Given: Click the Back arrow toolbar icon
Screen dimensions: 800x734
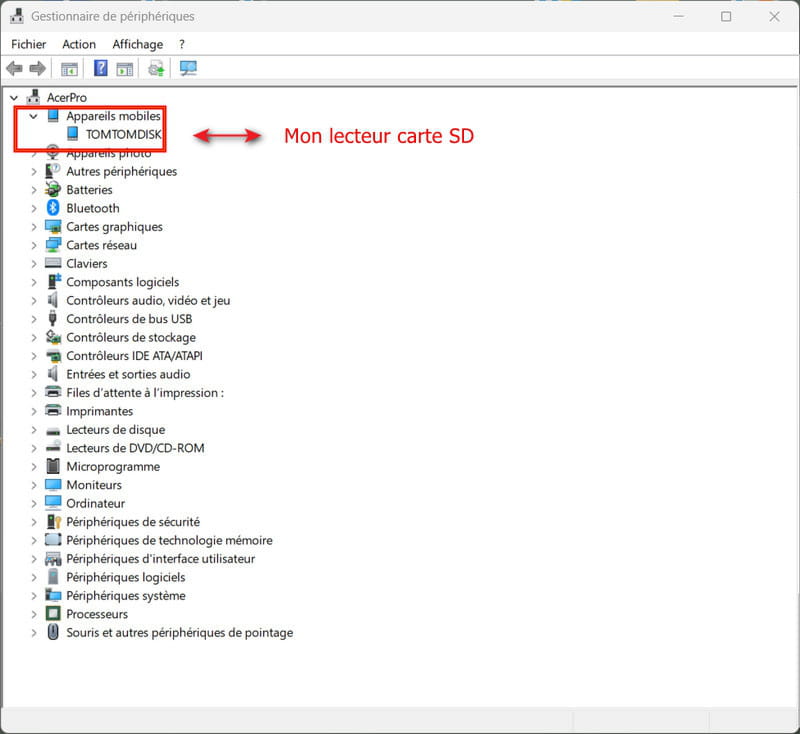Looking at the screenshot, I should pyautogui.click(x=14, y=69).
